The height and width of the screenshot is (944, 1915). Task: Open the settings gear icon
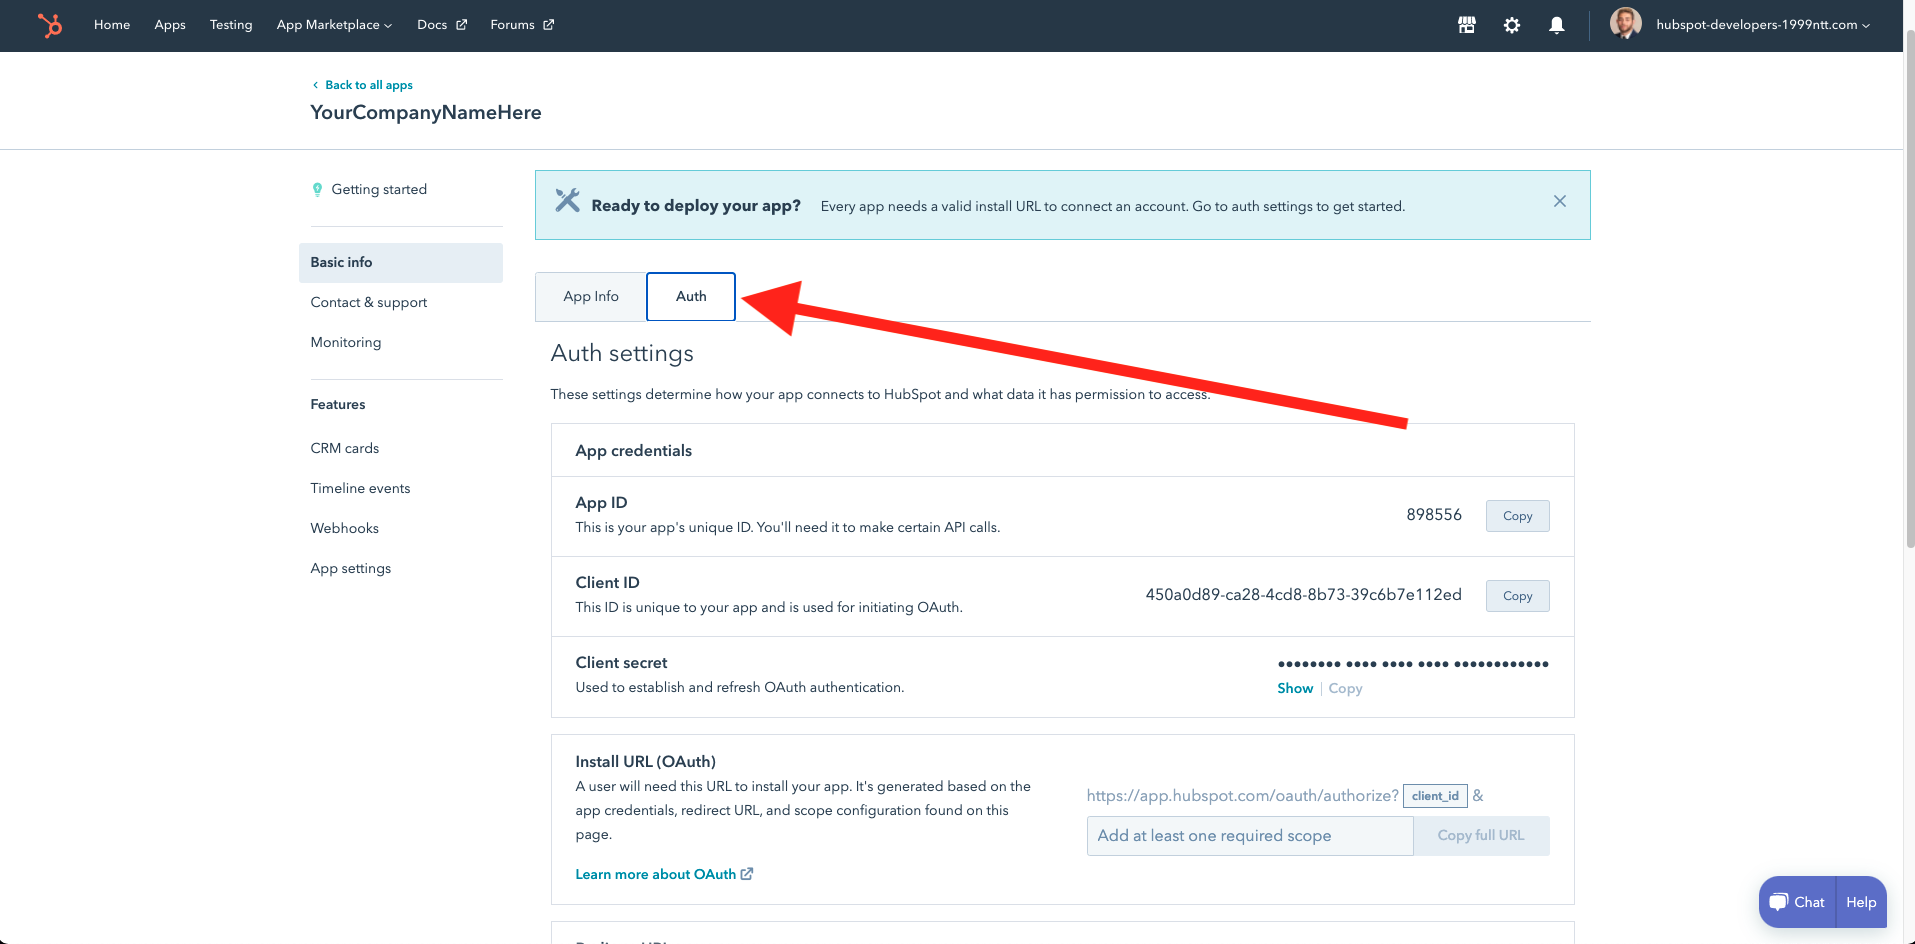tap(1512, 25)
